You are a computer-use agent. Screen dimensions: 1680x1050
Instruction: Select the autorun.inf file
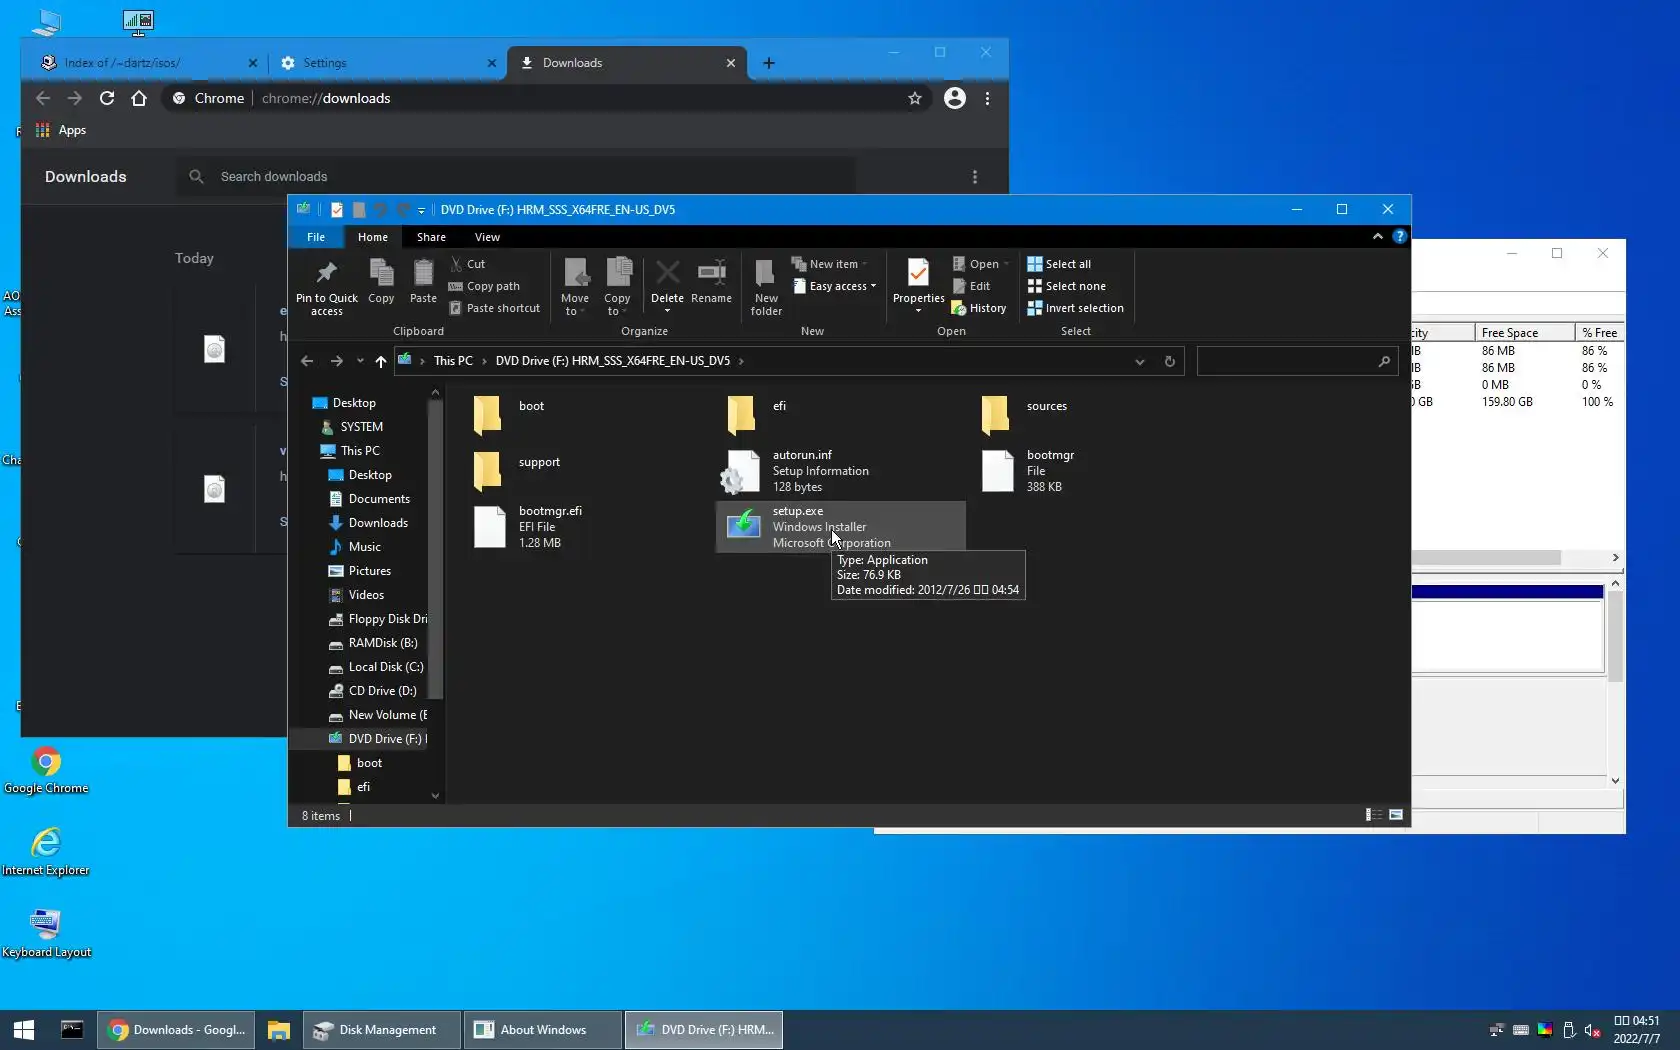click(841, 471)
